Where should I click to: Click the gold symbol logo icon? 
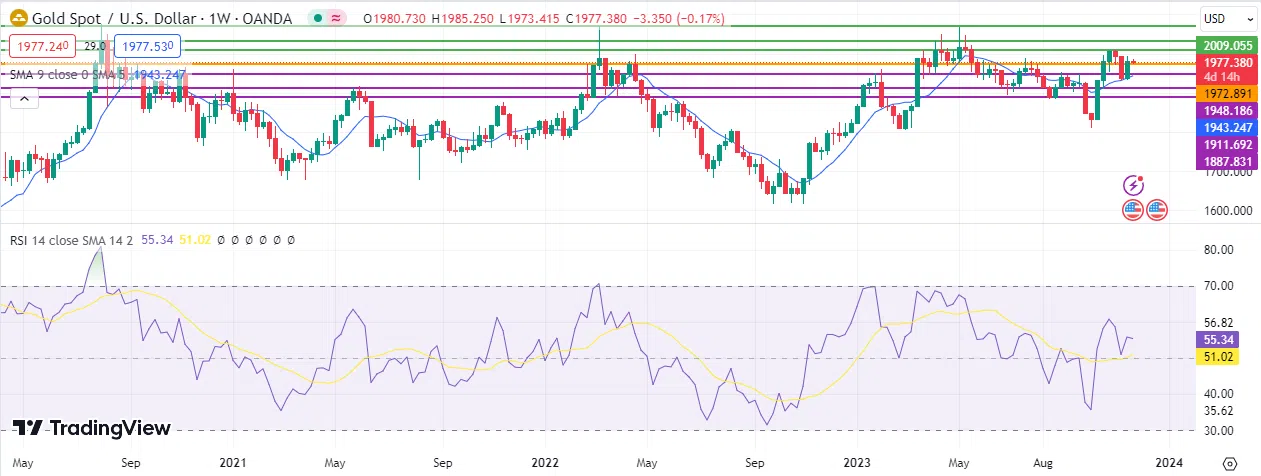(x=16, y=18)
